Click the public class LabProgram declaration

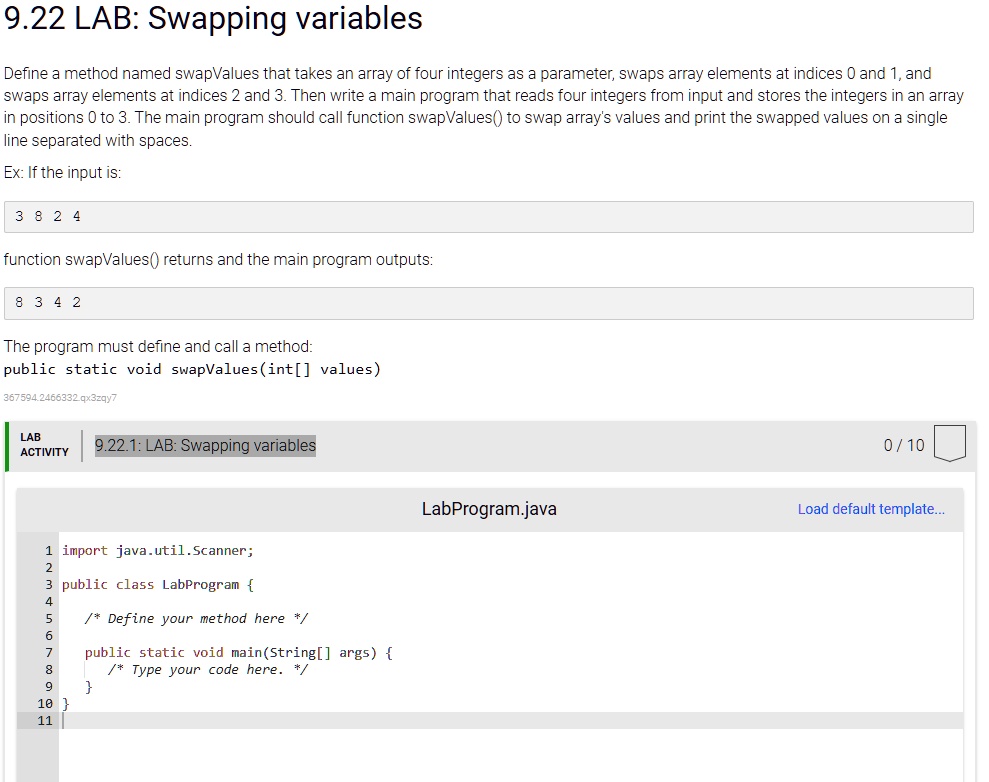155,584
